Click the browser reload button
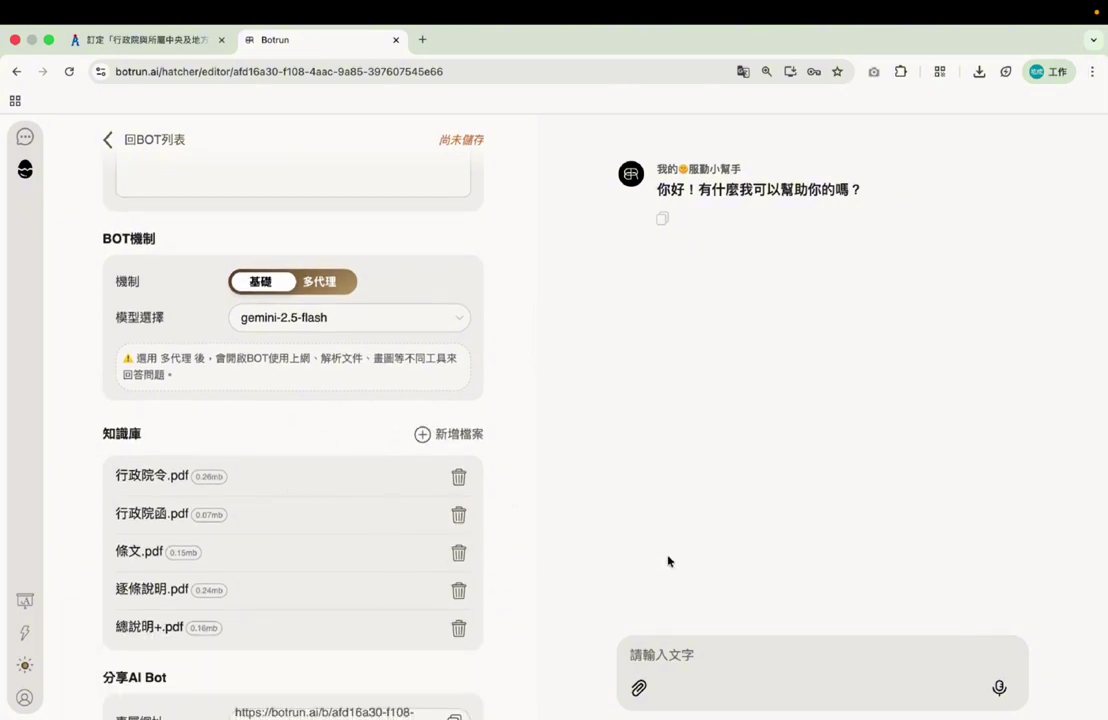The image size is (1108, 720). coord(69,71)
